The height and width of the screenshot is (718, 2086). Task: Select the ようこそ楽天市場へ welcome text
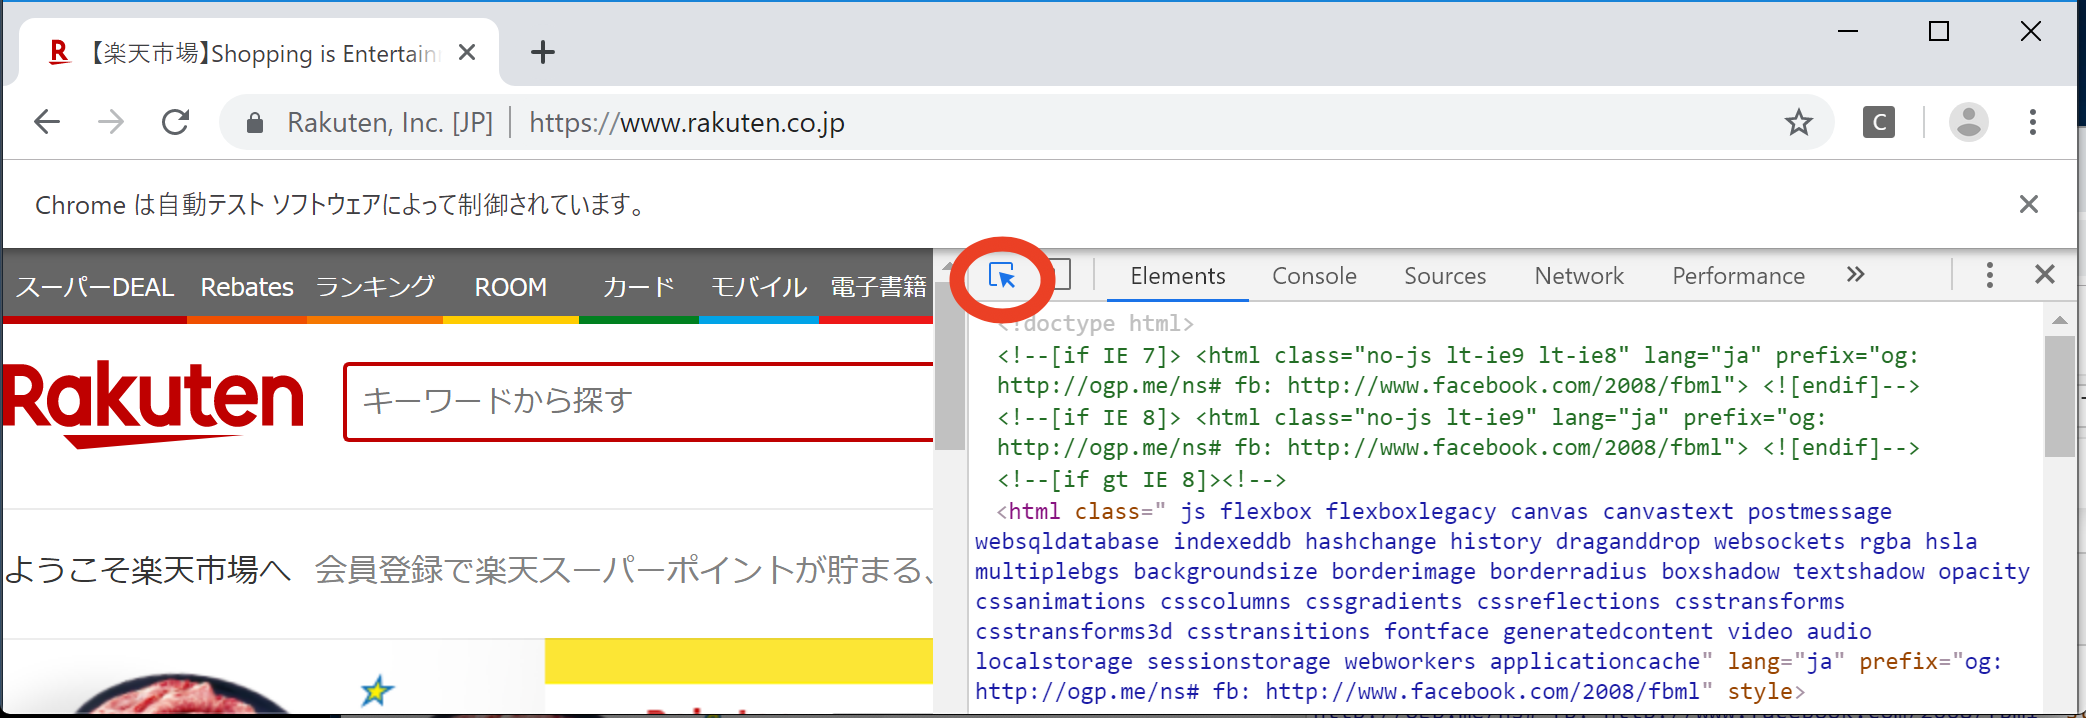[x=147, y=570]
